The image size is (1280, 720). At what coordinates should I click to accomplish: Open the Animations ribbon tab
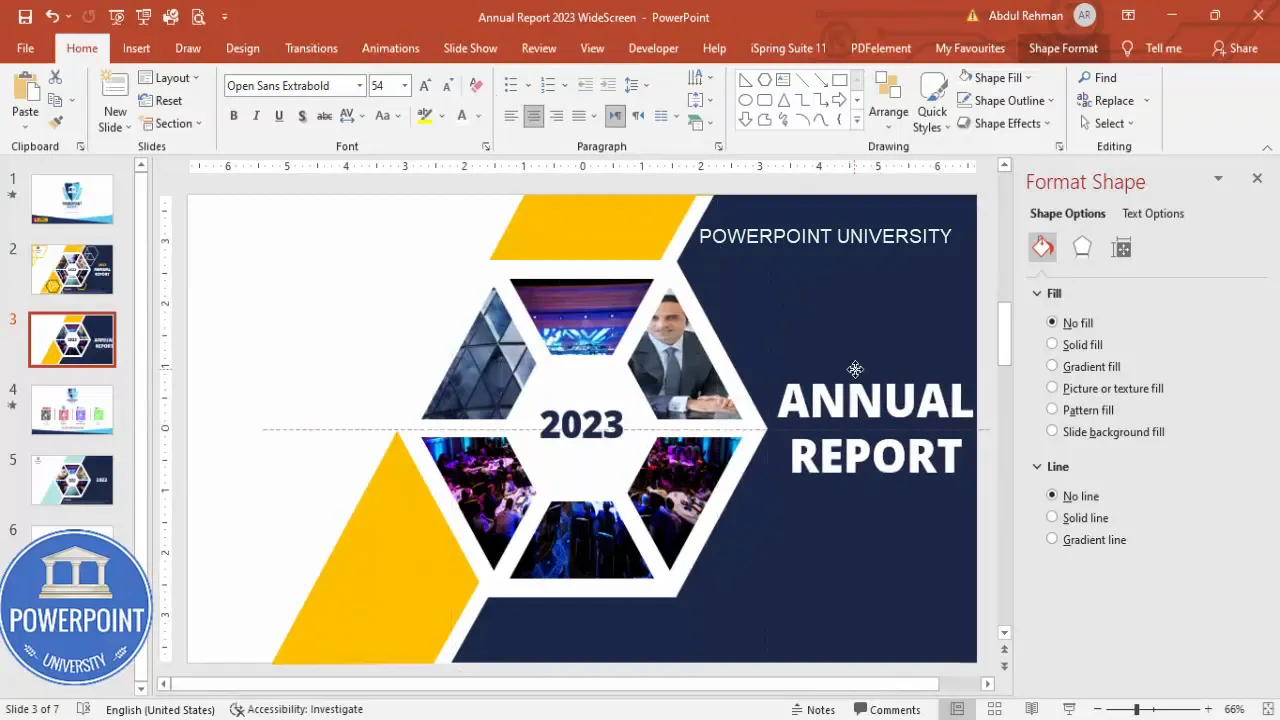pos(390,48)
